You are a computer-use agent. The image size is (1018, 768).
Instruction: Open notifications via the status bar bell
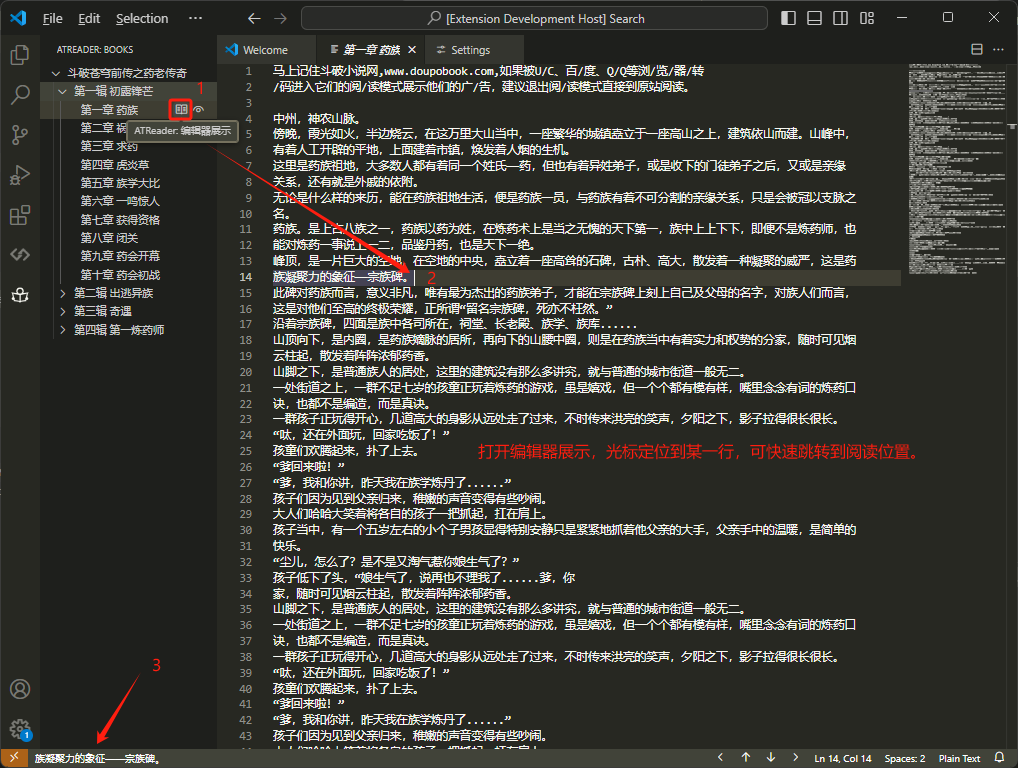pyautogui.click(x=999, y=757)
